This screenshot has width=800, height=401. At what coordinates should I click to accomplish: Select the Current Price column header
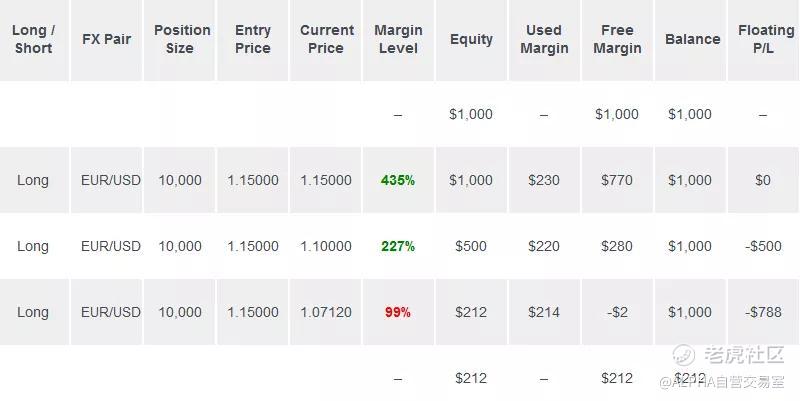(x=326, y=39)
